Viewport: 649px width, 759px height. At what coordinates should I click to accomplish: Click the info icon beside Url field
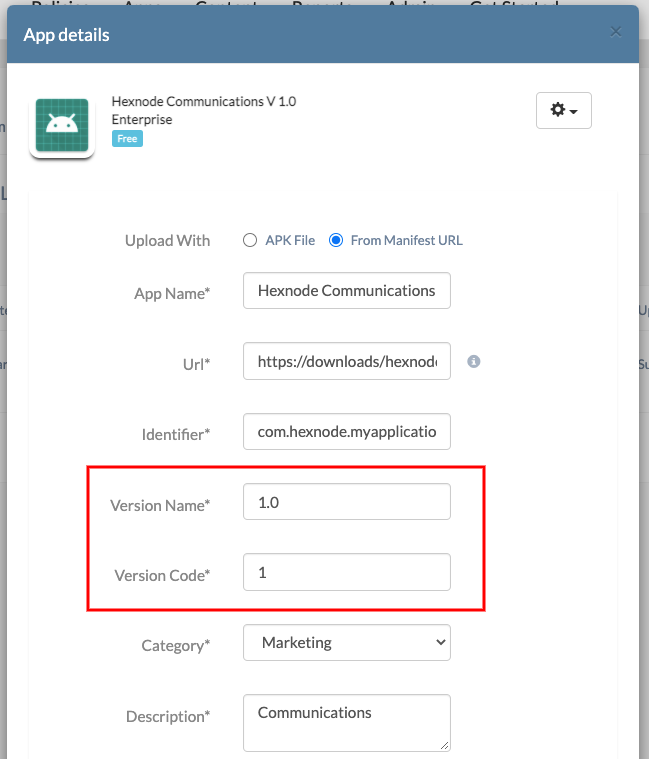click(473, 362)
